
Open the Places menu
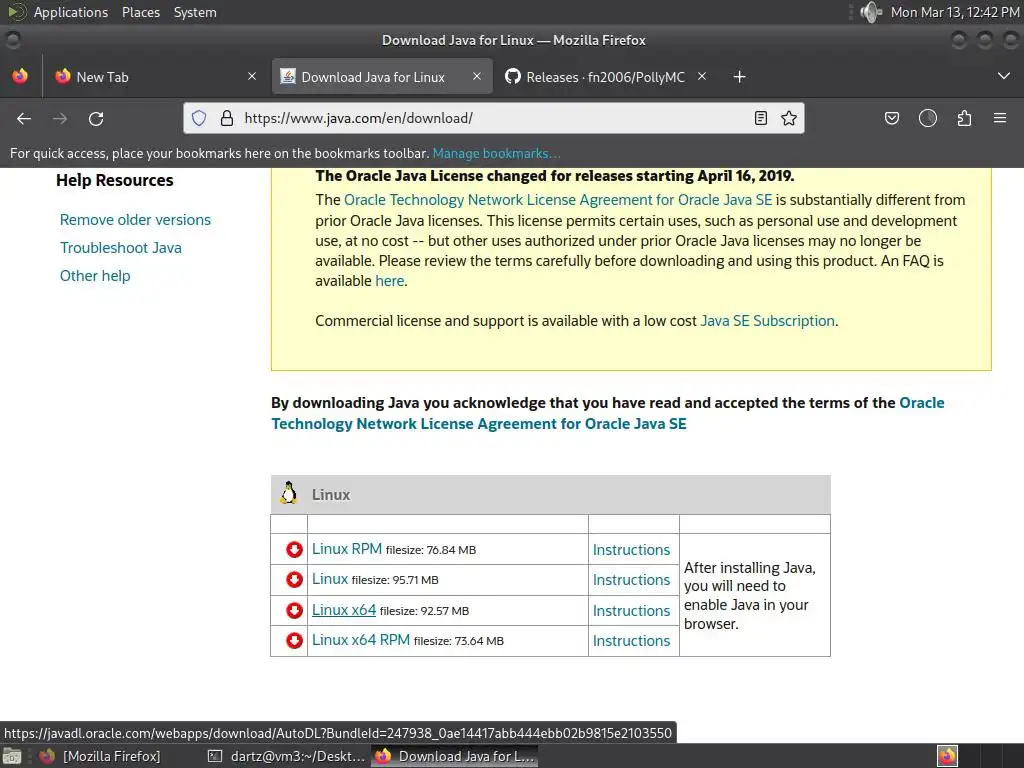pos(141,12)
